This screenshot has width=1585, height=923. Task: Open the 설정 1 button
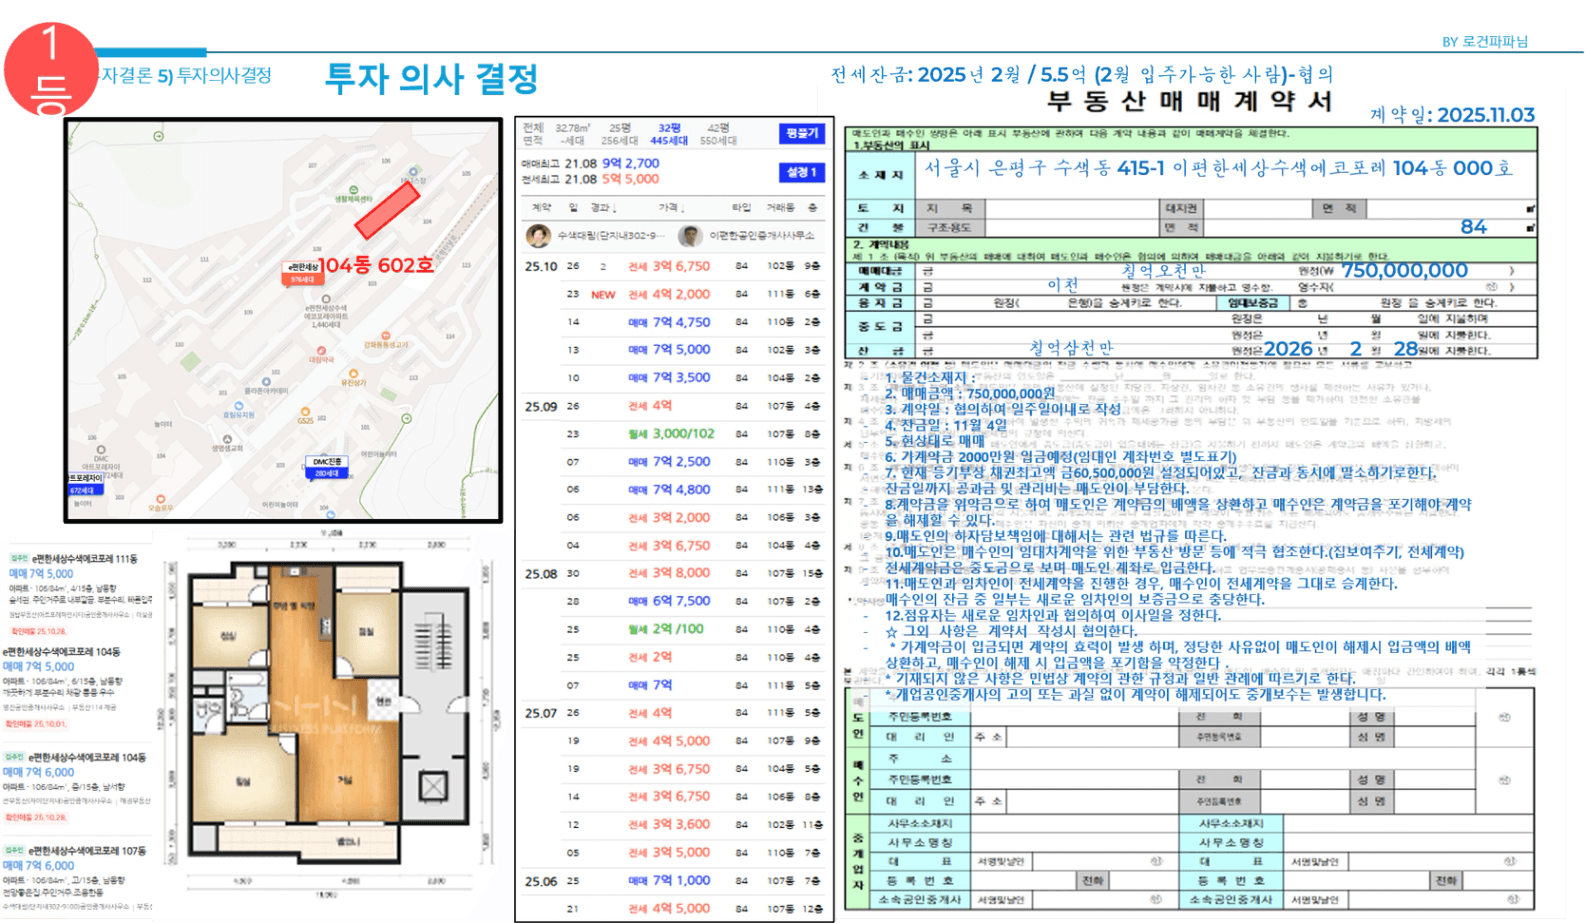tap(802, 172)
